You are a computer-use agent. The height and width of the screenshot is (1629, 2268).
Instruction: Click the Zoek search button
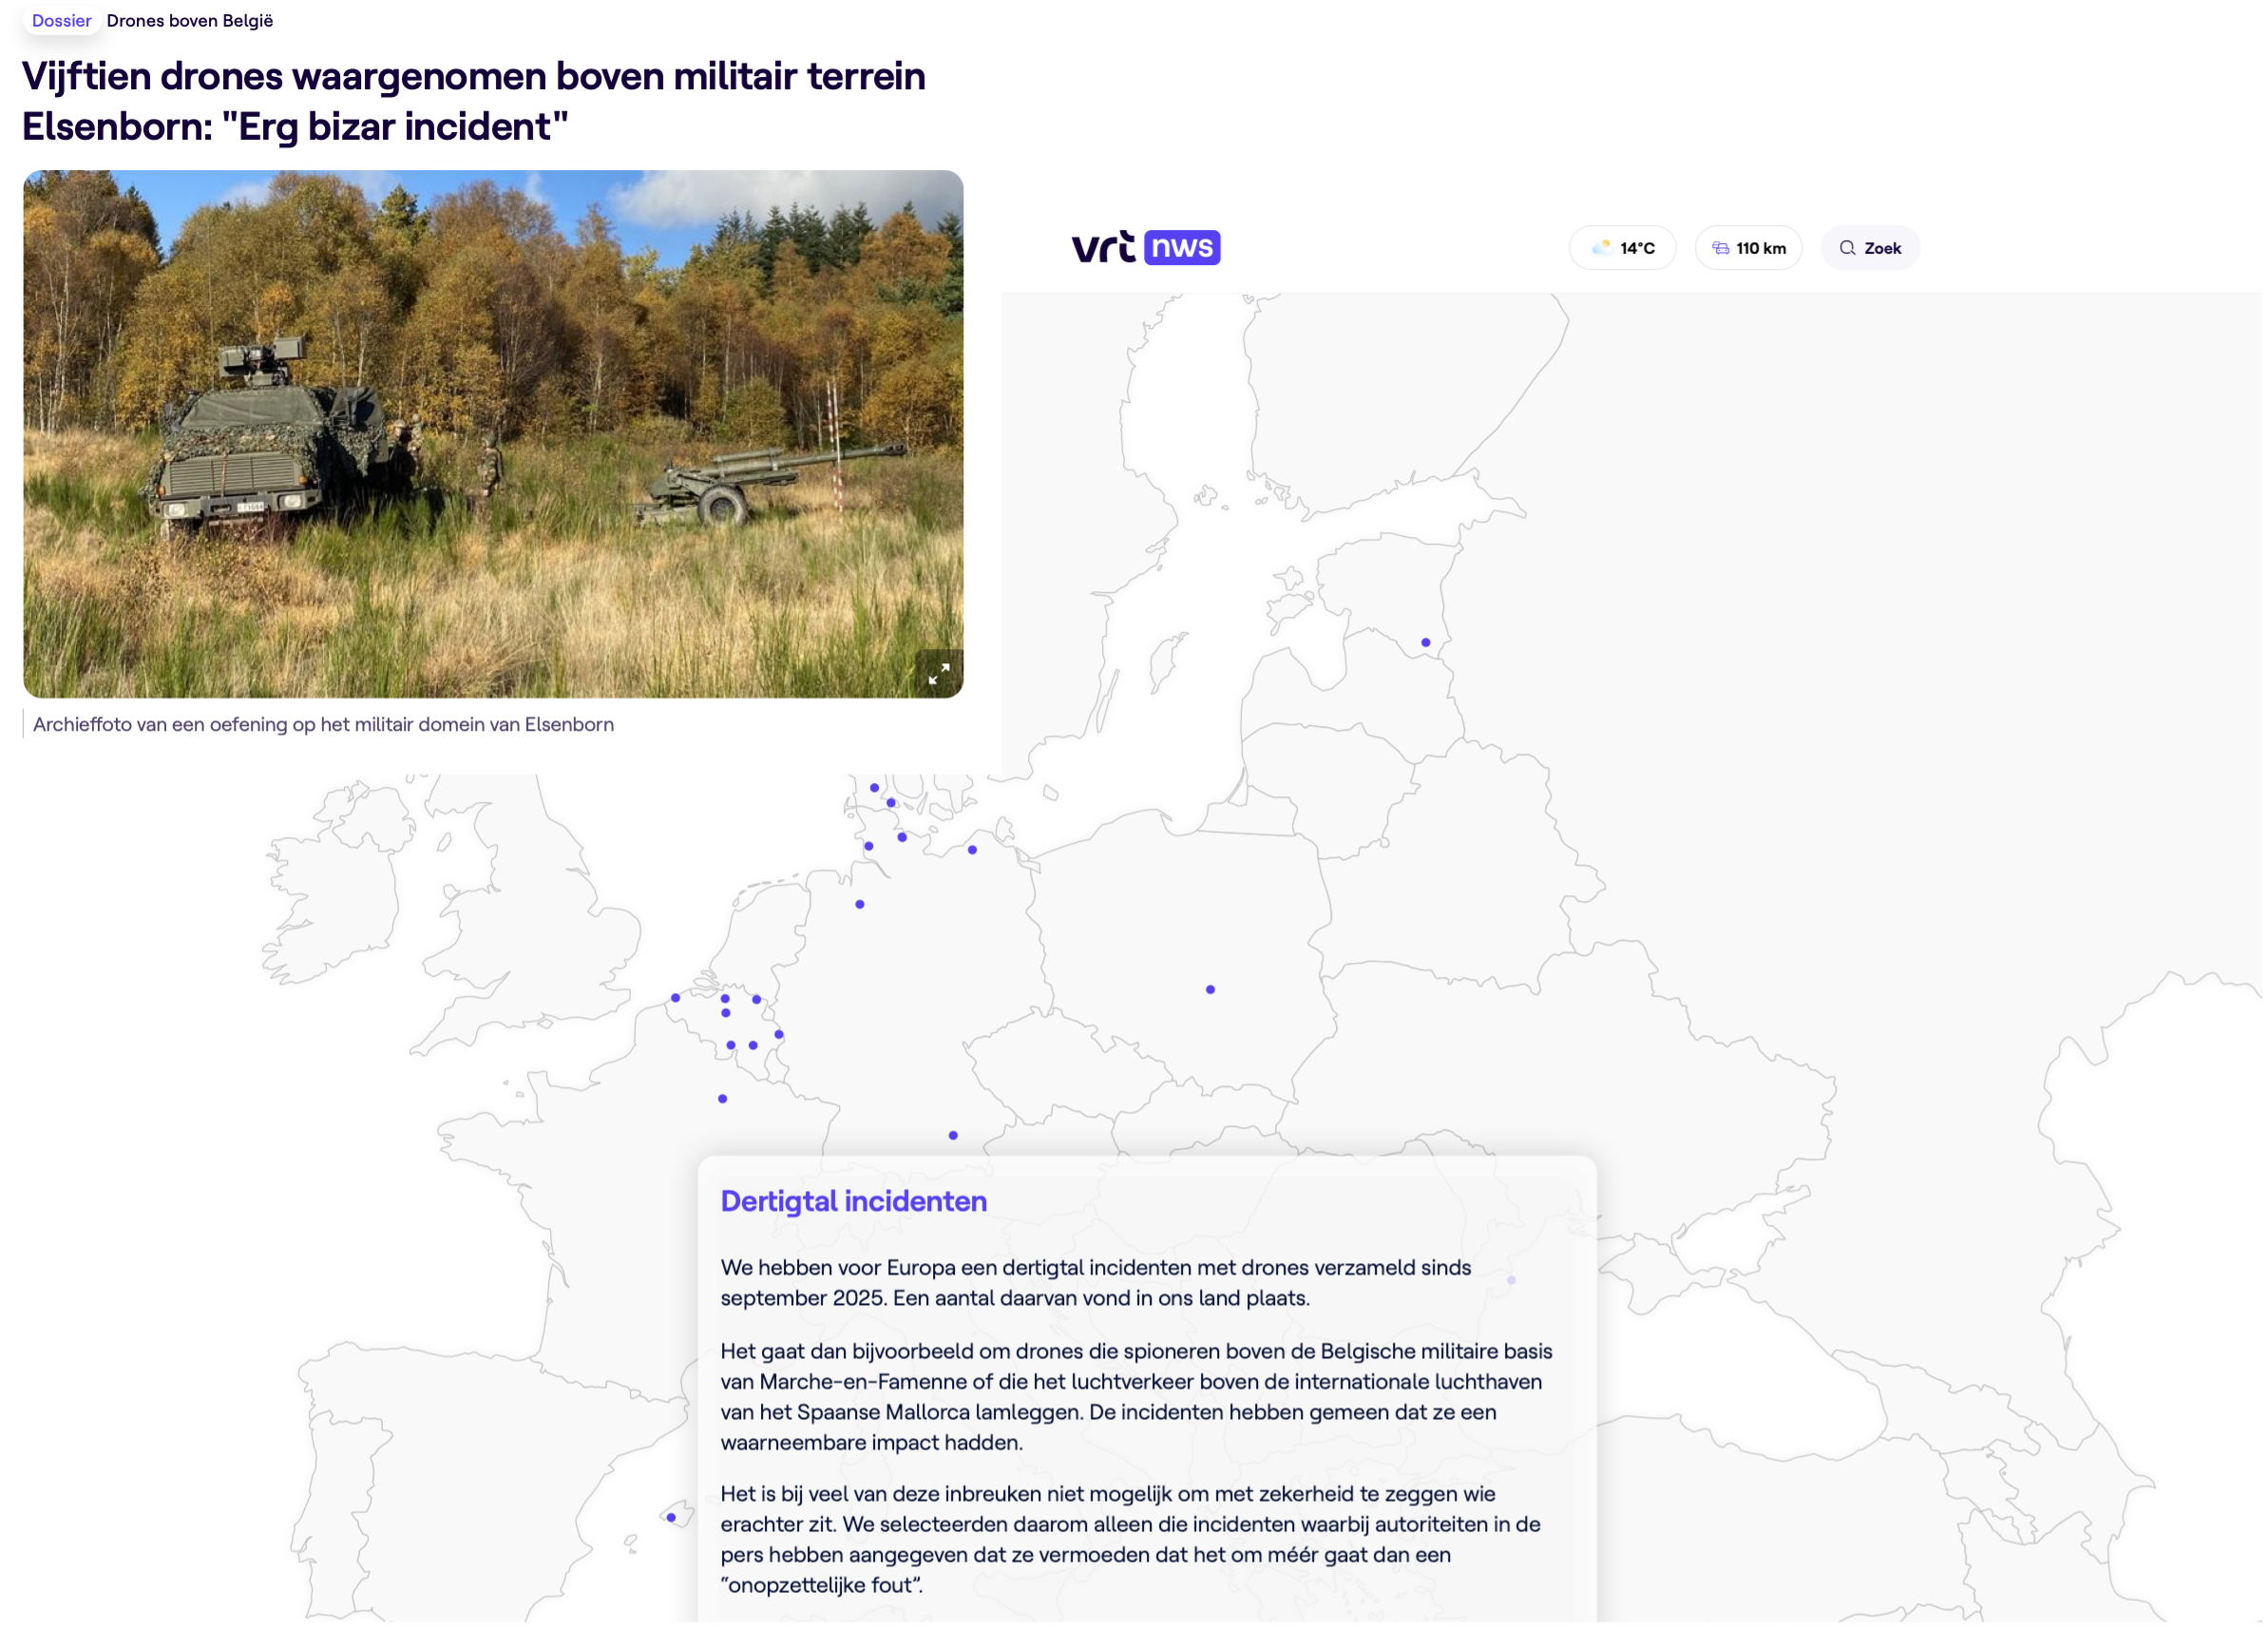[1870, 248]
